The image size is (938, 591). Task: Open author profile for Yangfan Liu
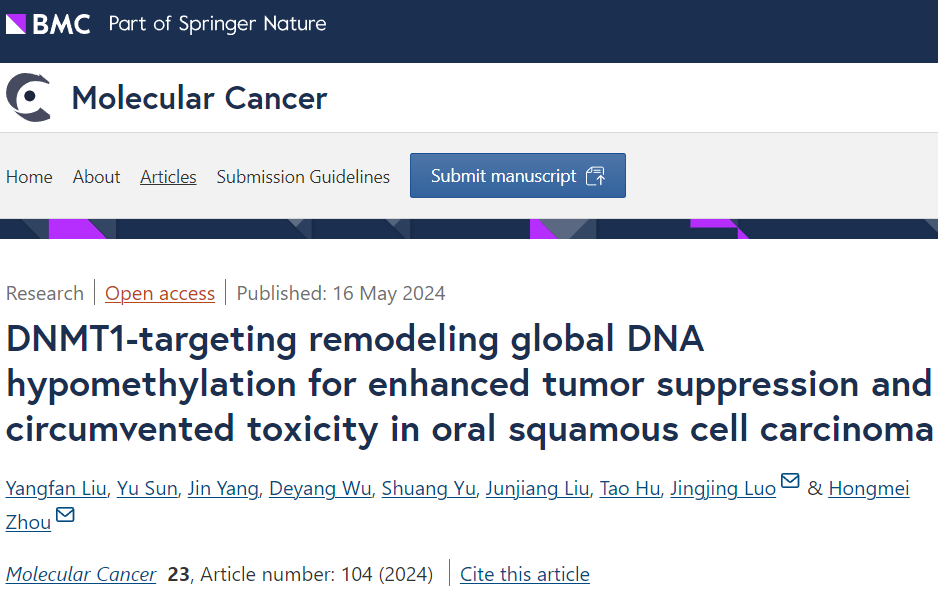56,488
